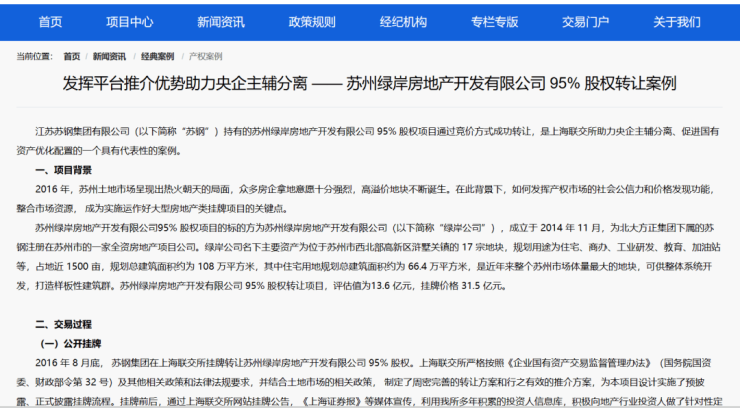Image resolution: width=740 pixels, height=408 pixels.
Task: Navigate to 经典案例 via the breadcrumb
Action: point(157,57)
